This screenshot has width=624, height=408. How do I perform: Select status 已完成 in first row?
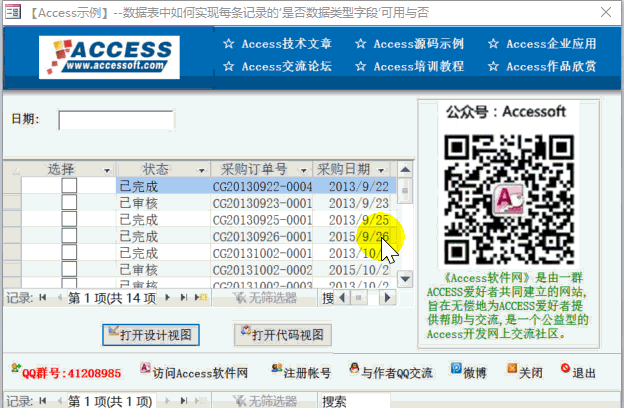coord(163,186)
